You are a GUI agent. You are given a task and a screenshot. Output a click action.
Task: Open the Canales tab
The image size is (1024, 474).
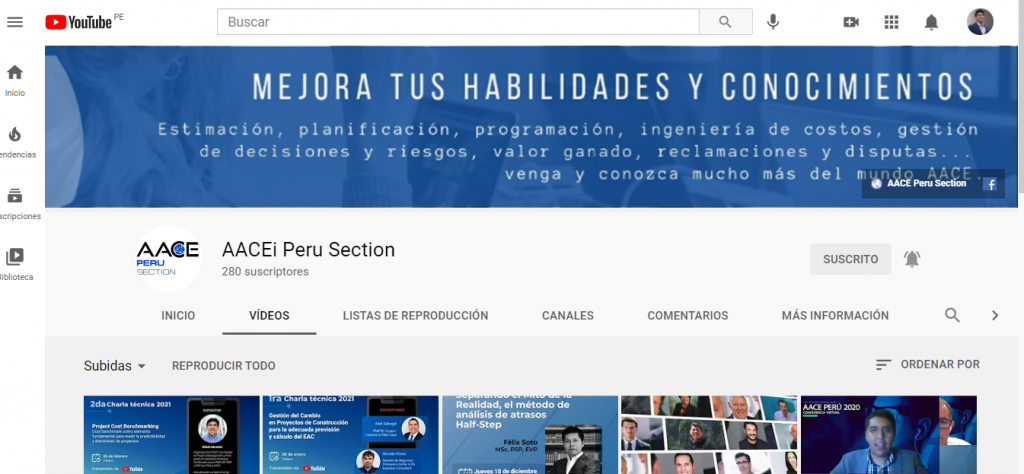pos(568,315)
